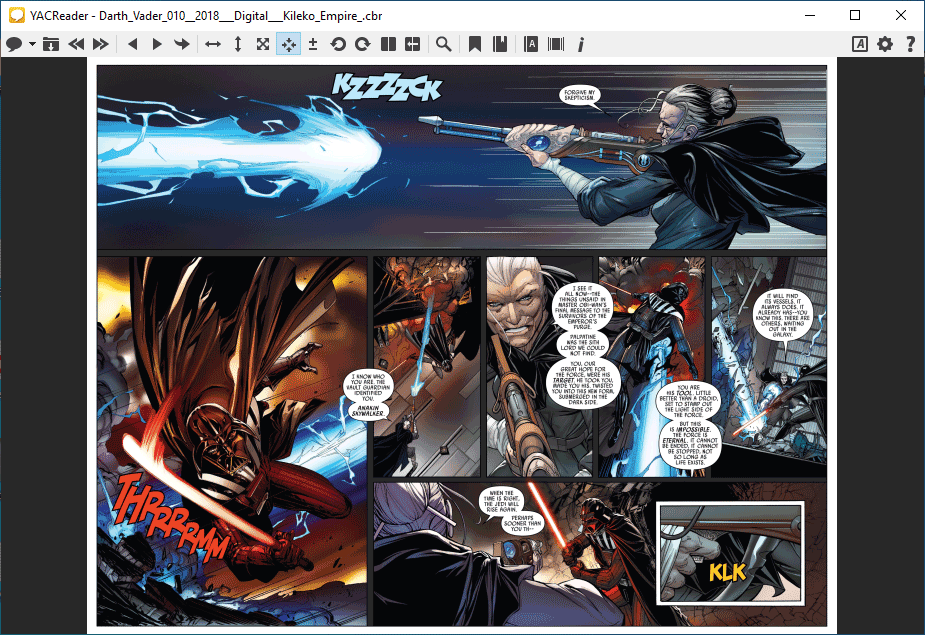Fit the page to window width
The width and height of the screenshot is (925, 635).
(x=213, y=44)
